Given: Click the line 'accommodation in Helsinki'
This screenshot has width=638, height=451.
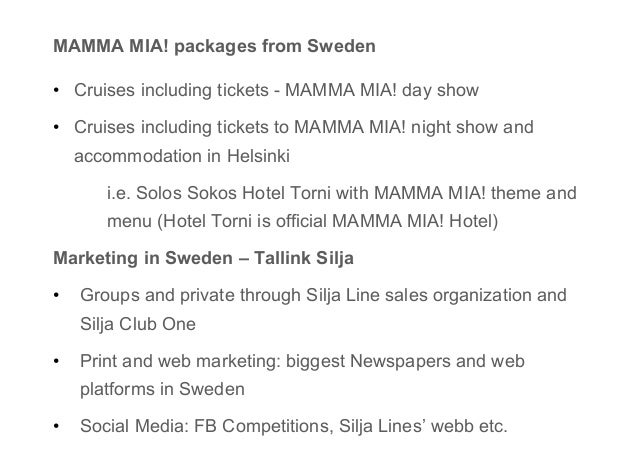Looking at the screenshot, I should tap(182, 156).
